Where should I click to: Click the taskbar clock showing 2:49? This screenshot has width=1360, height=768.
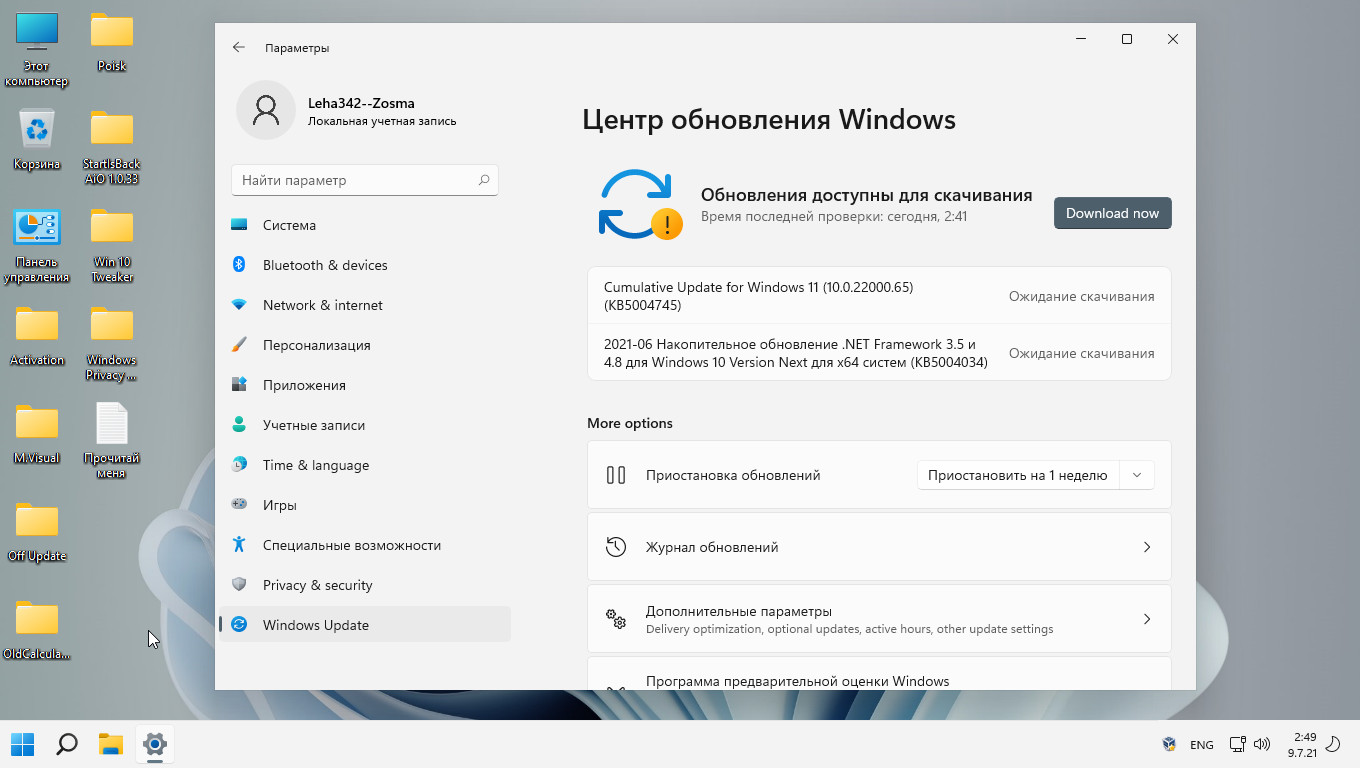1302,744
